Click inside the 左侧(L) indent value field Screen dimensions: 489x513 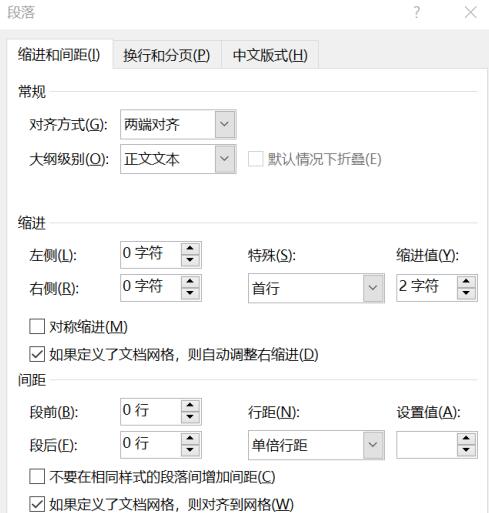pos(151,255)
